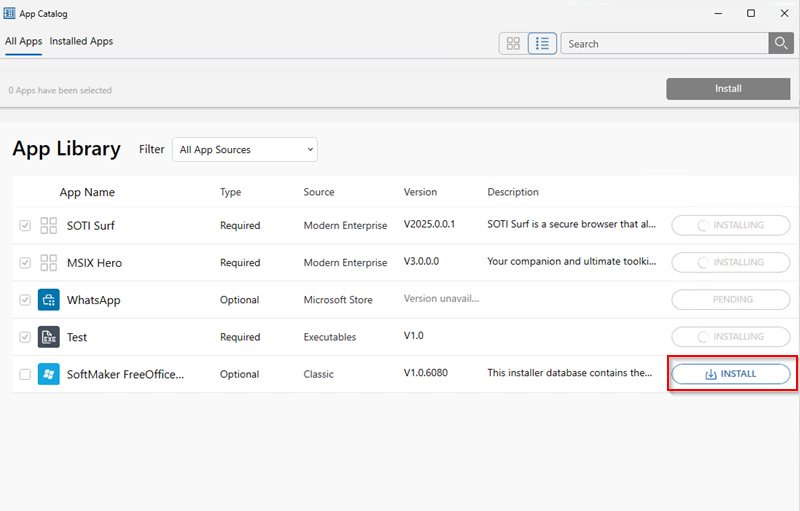Switch to list view layout

click(542, 43)
